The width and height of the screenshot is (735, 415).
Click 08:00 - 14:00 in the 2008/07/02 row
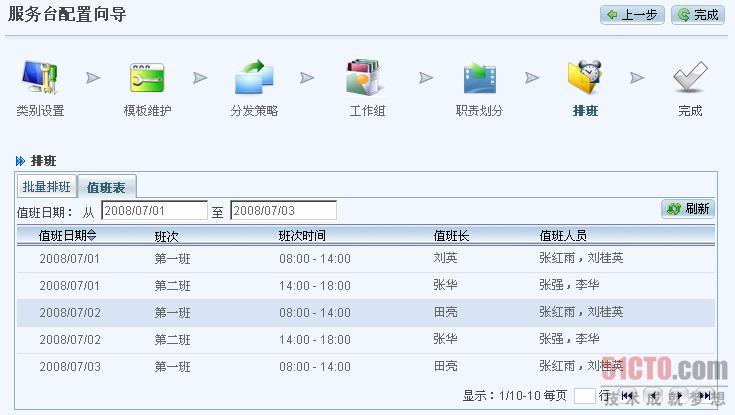[x=315, y=313]
